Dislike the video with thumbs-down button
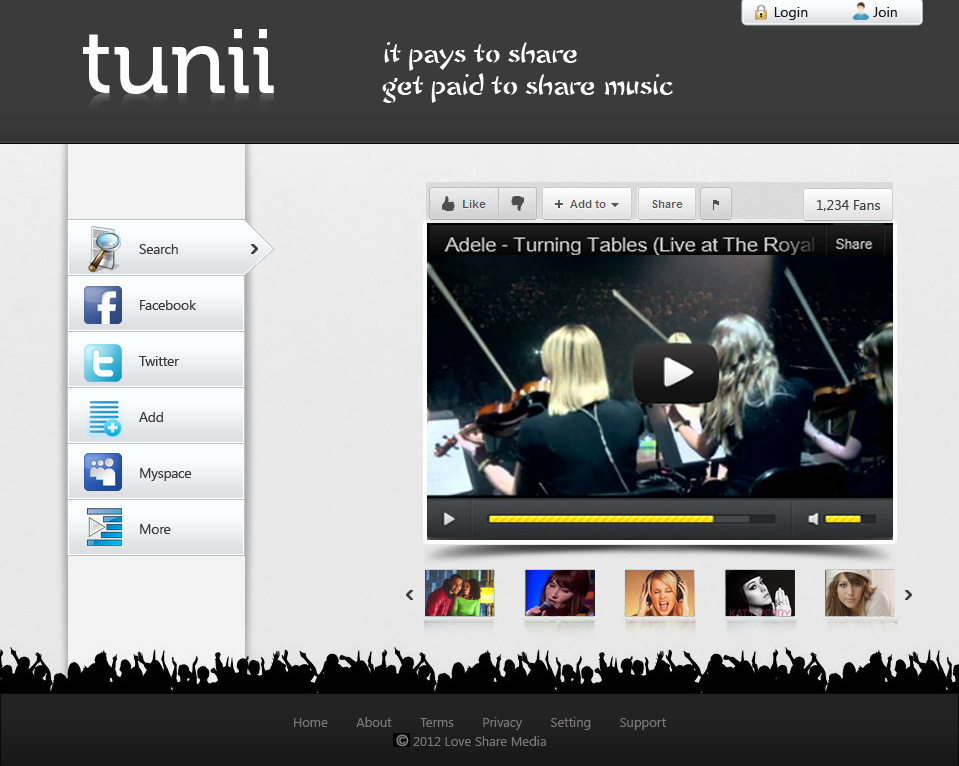Screen dimensions: 959x766 [x=517, y=204]
